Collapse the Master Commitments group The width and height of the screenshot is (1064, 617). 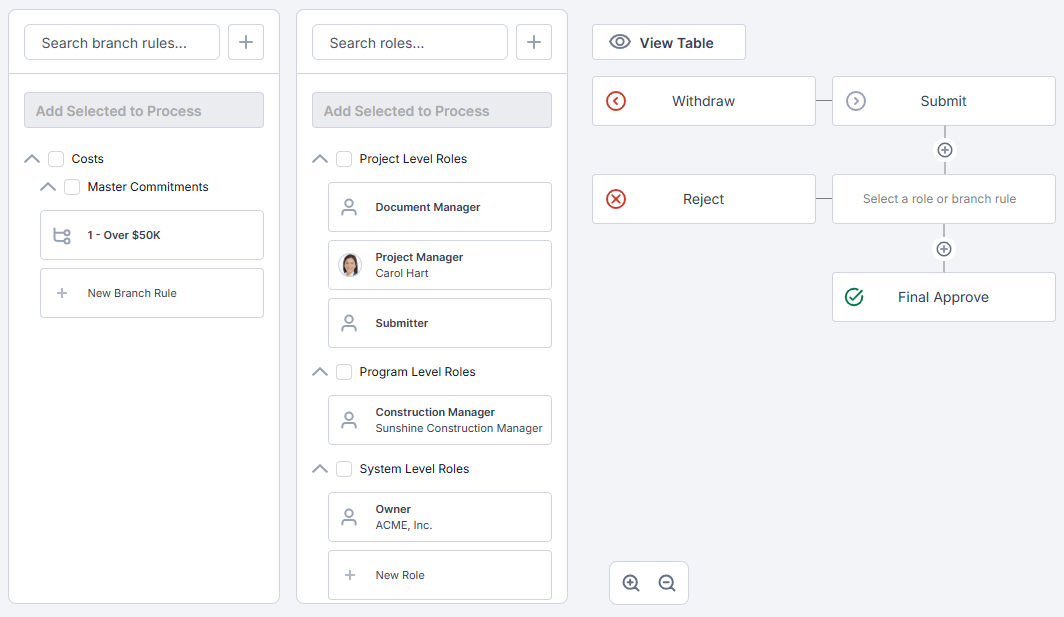click(48, 187)
